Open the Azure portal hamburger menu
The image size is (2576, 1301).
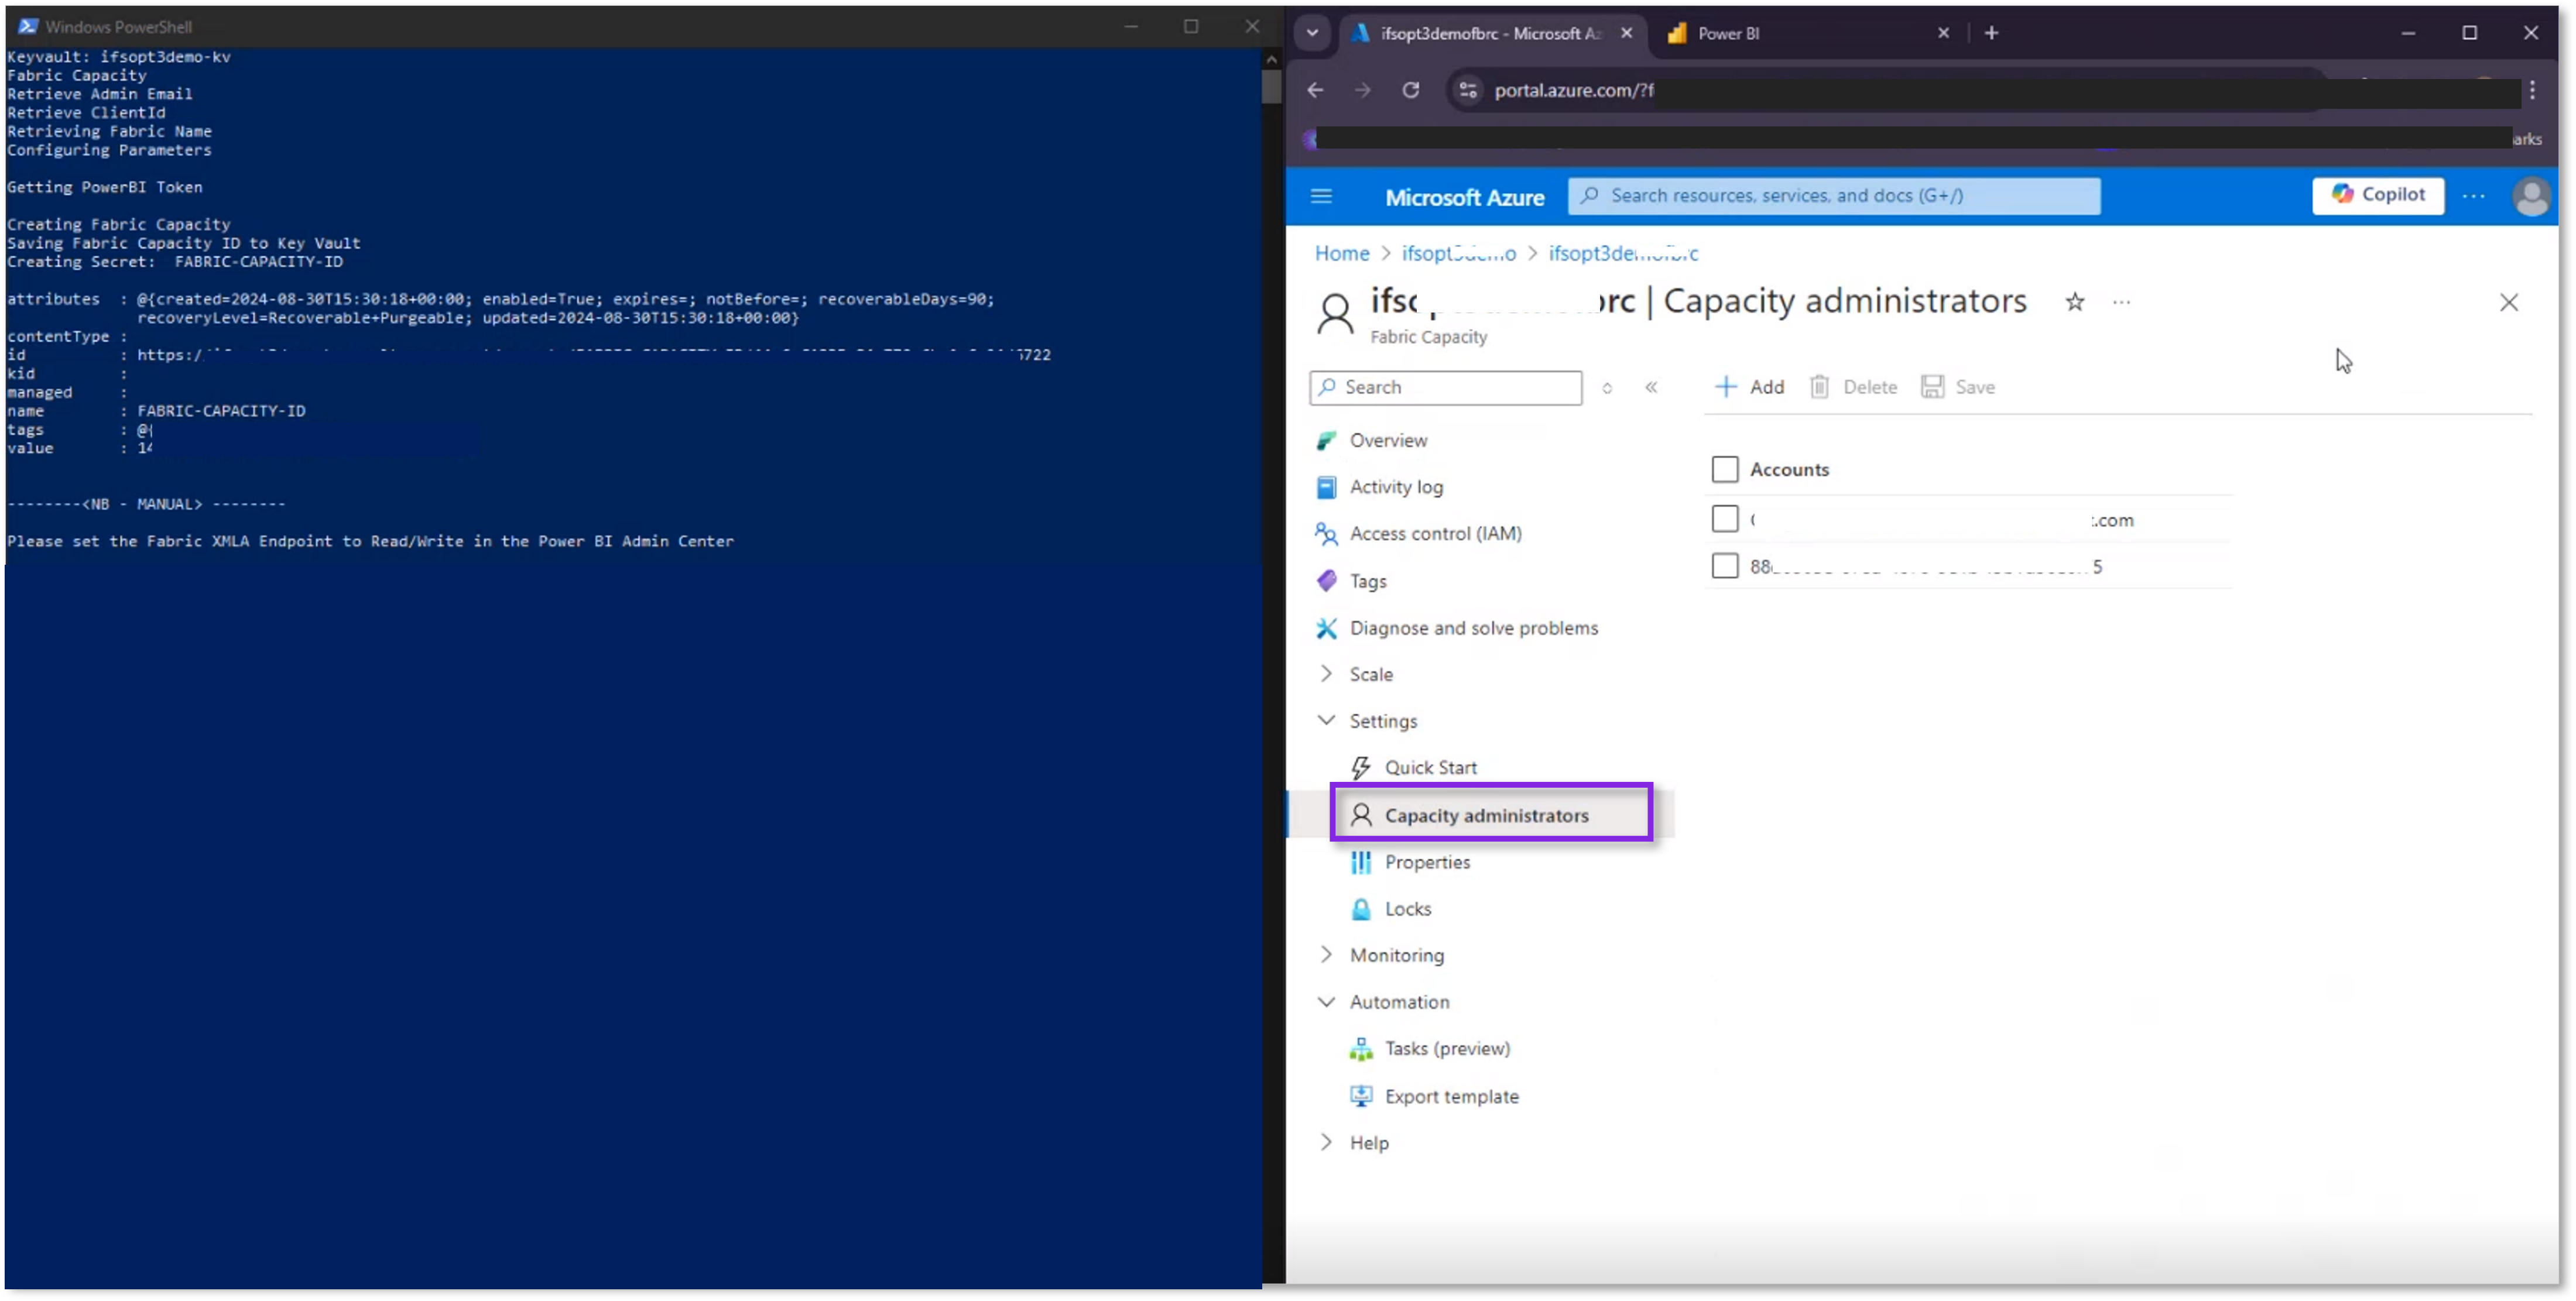coord(1321,196)
